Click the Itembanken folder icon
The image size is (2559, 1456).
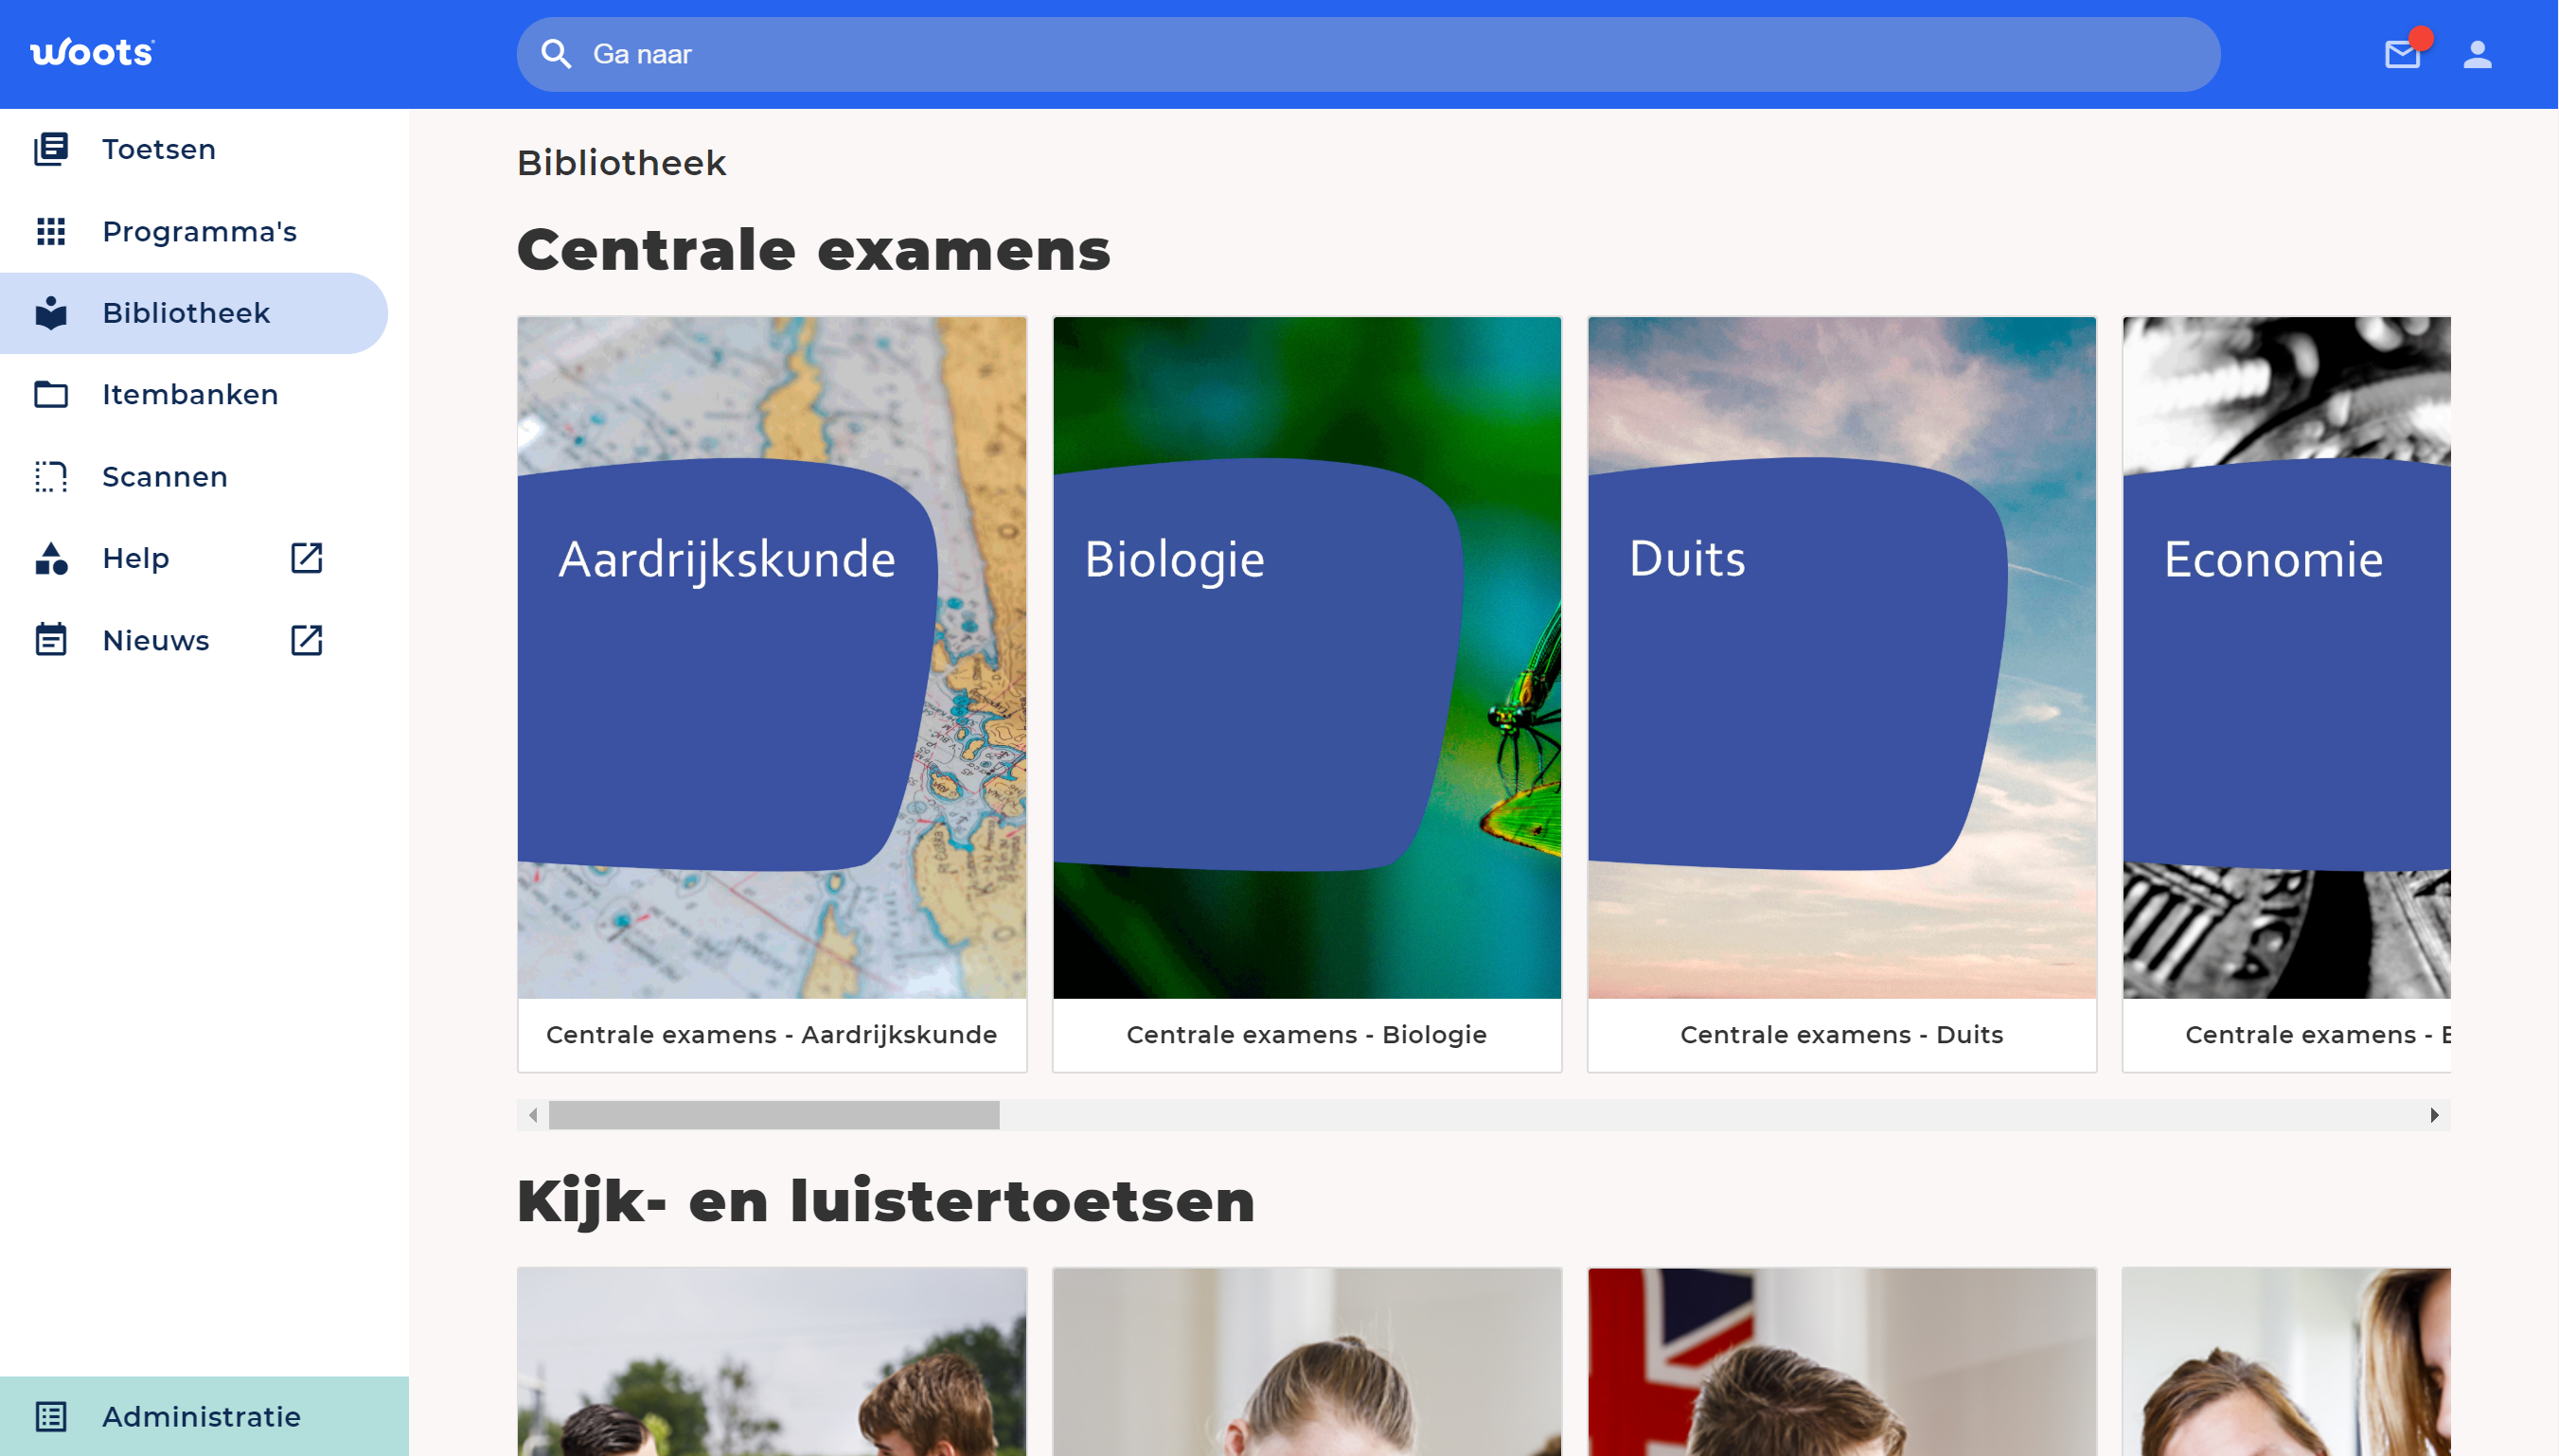[51, 395]
